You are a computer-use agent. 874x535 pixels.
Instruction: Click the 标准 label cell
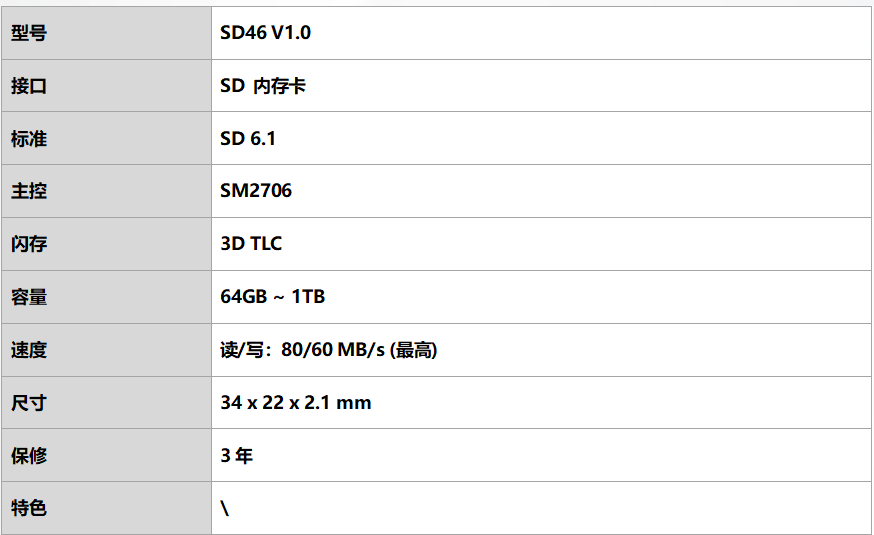pyautogui.click(x=106, y=138)
